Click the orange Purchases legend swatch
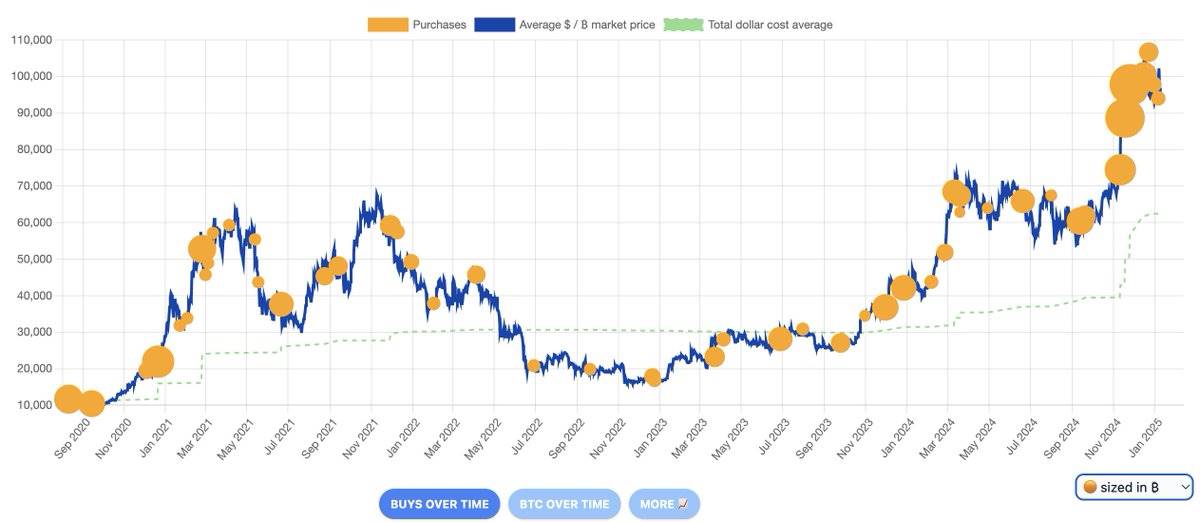Viewport: 1200px width, 522px height. pos(388,25)
